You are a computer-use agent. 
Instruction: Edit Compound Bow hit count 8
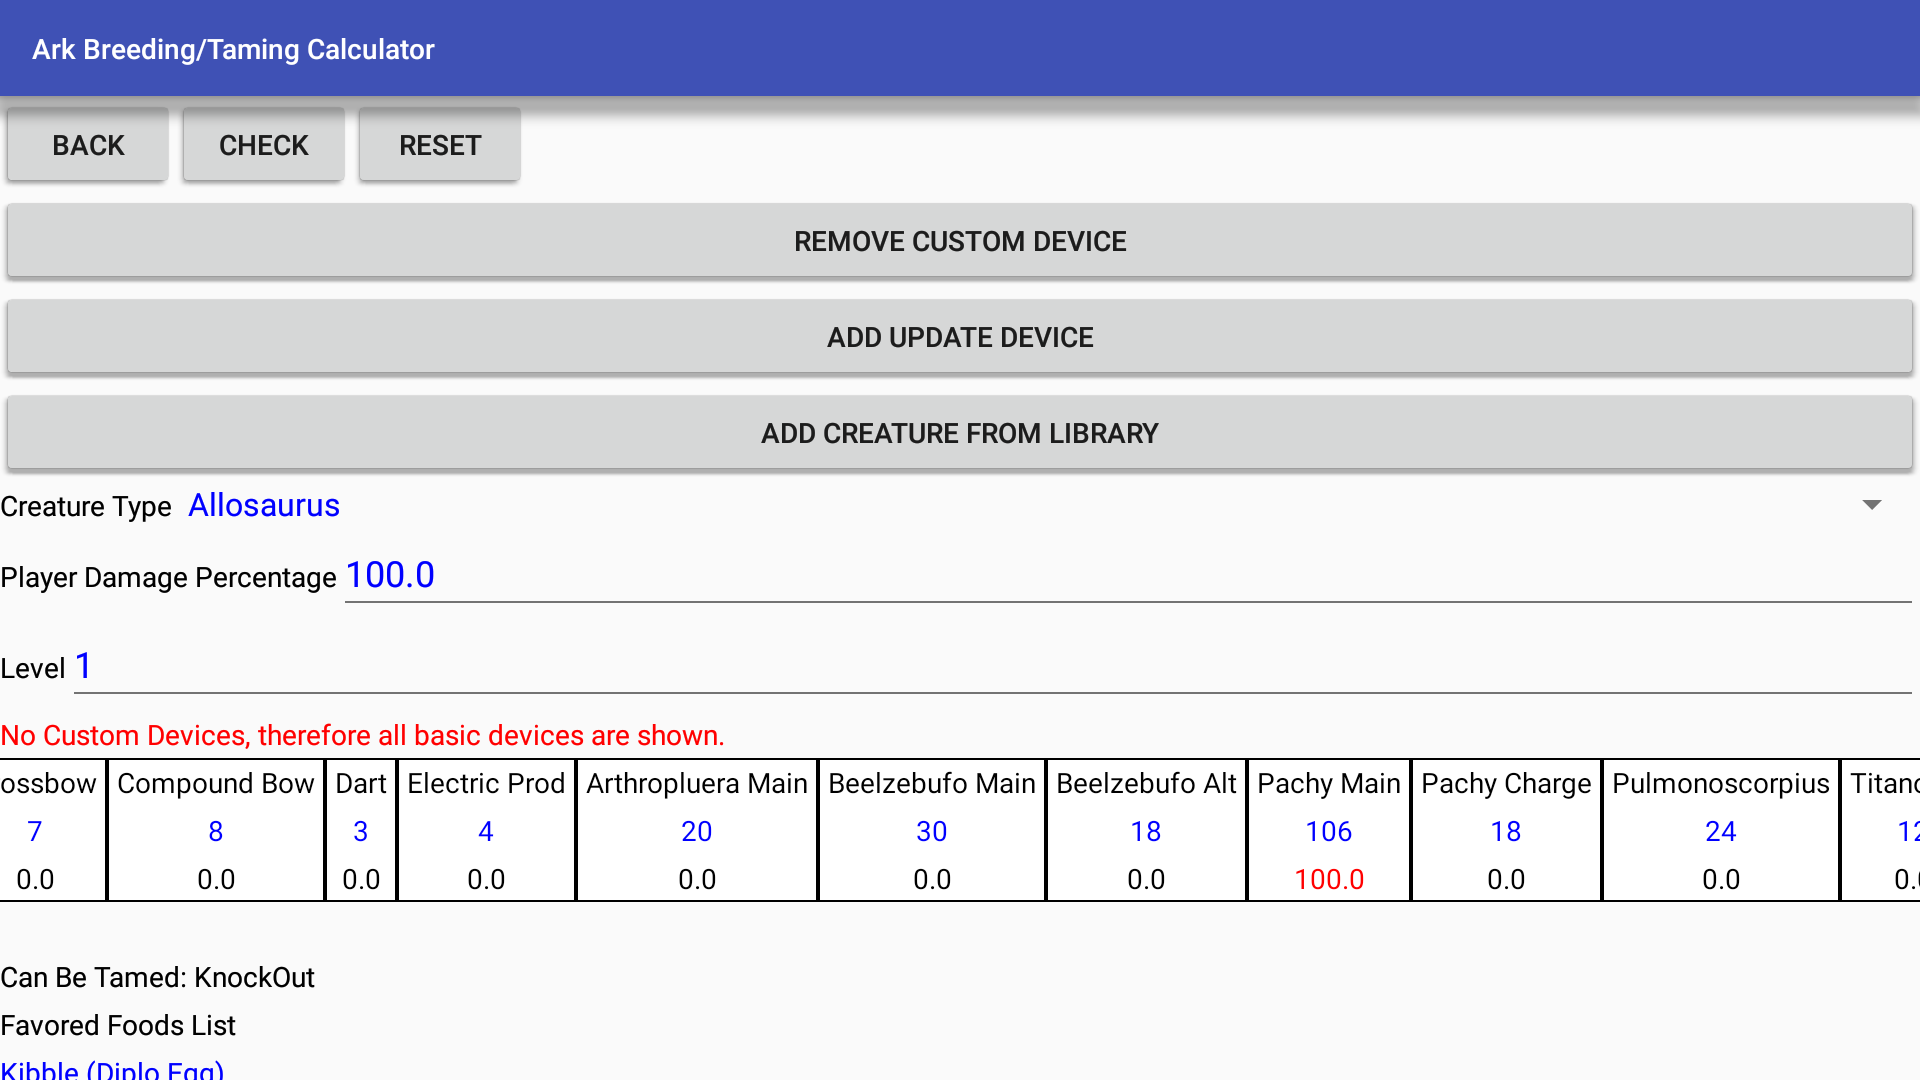(x=216, y=831)
